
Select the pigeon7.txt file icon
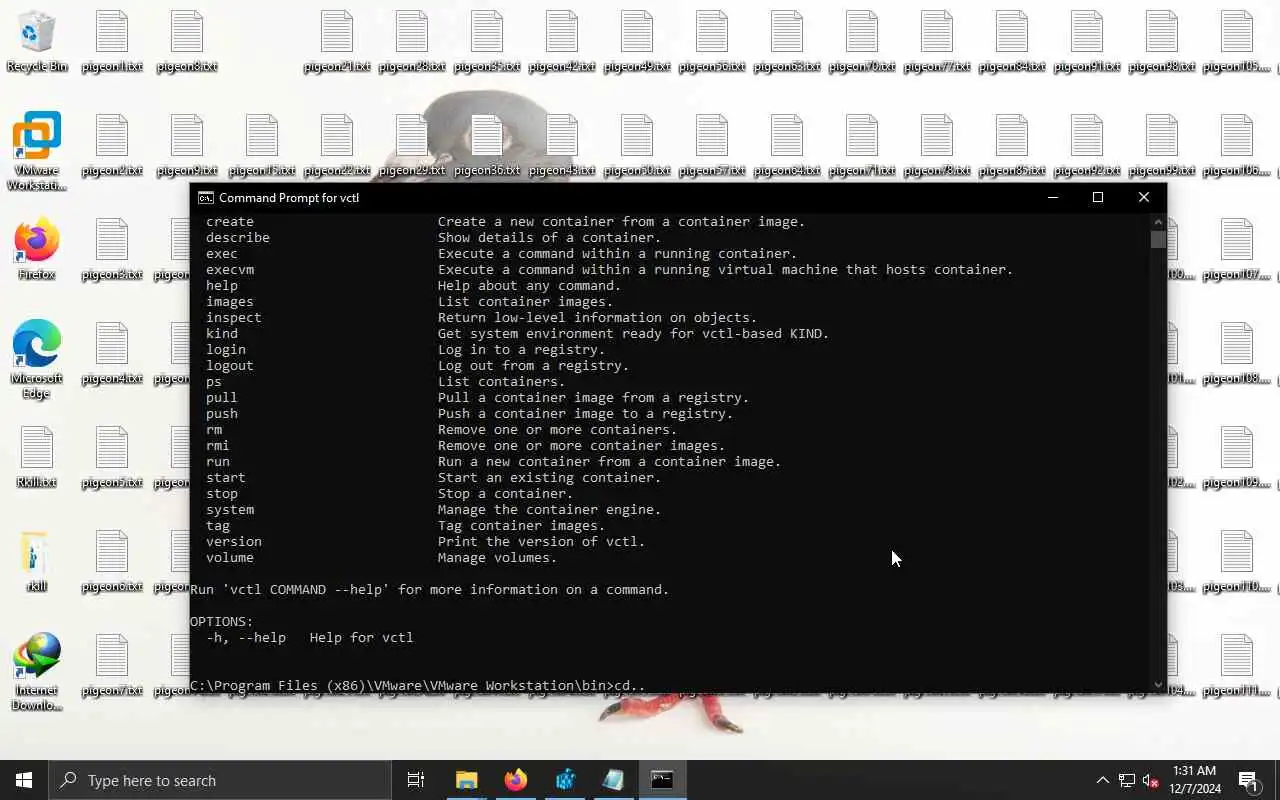[x=112, y=666]
